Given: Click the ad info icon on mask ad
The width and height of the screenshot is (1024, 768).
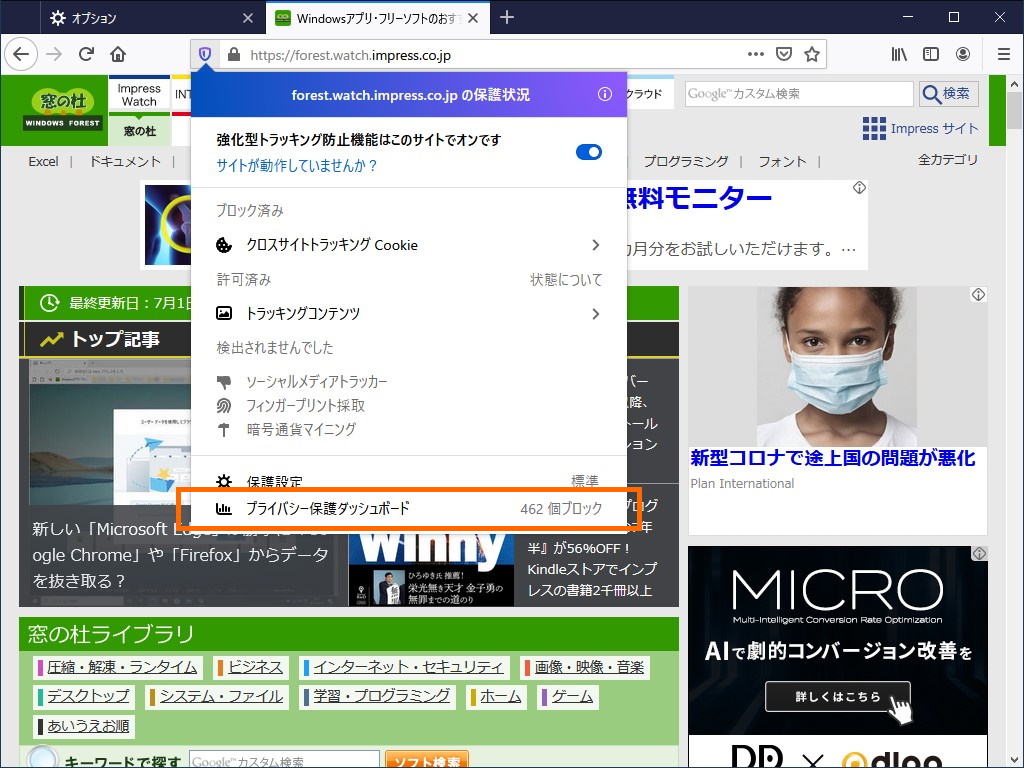Looking at the screenshot, I should click(x=978, y=295).
